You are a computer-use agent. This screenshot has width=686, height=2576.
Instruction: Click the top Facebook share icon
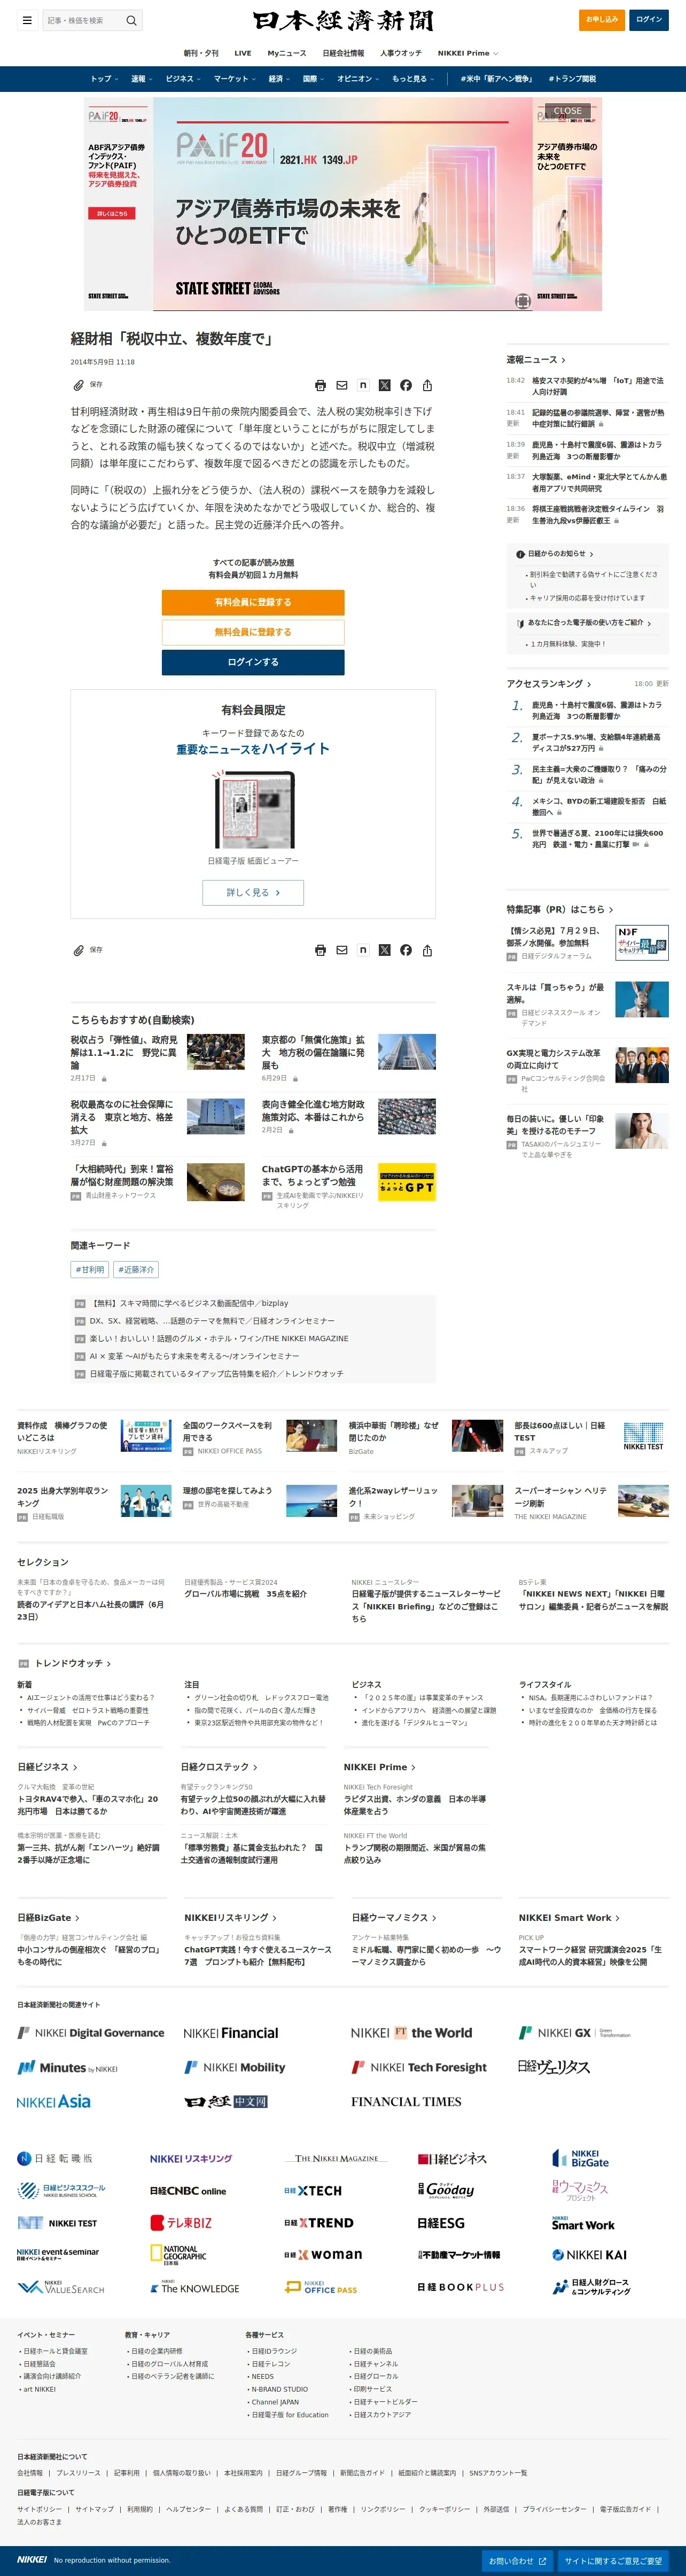[x=406, y=385]
